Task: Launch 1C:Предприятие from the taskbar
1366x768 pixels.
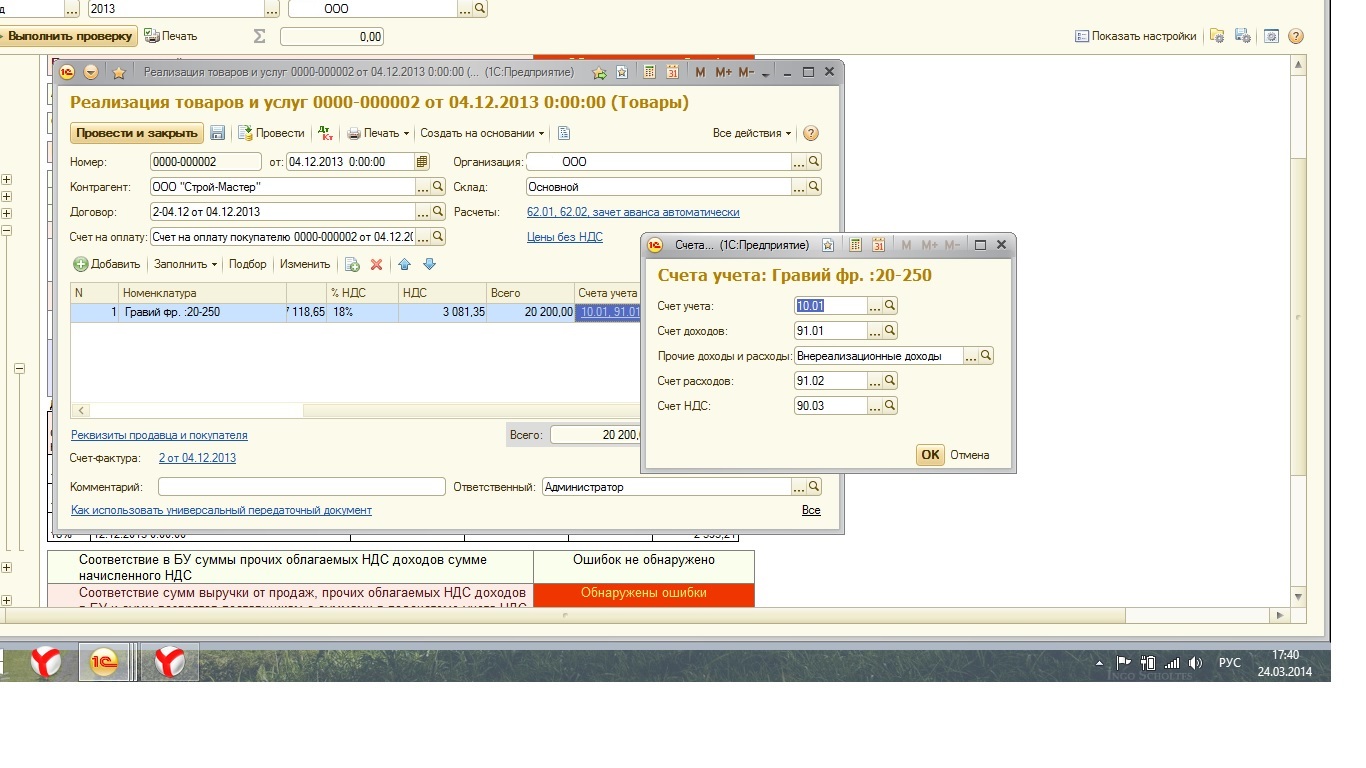Action: pyautogui.click(x=103, y=662)
